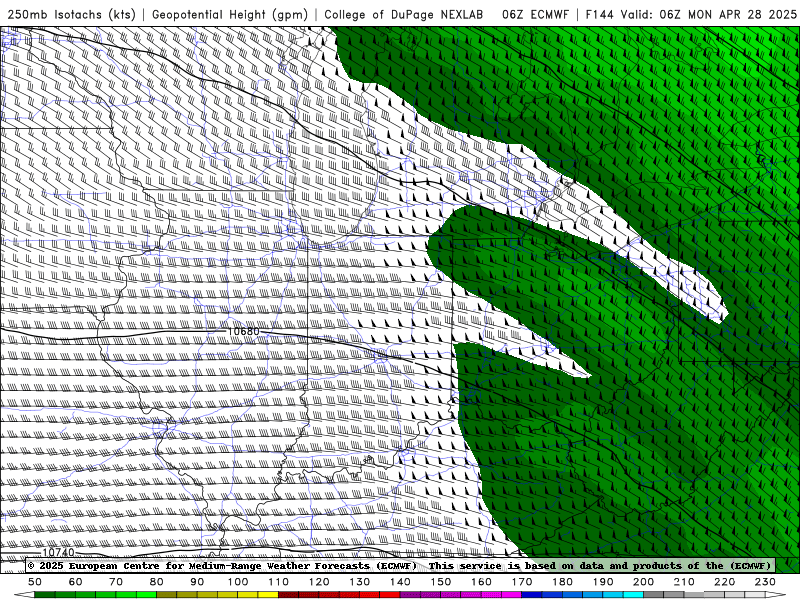Click the dark blue swatch beginning at 170

coord(532,595)
